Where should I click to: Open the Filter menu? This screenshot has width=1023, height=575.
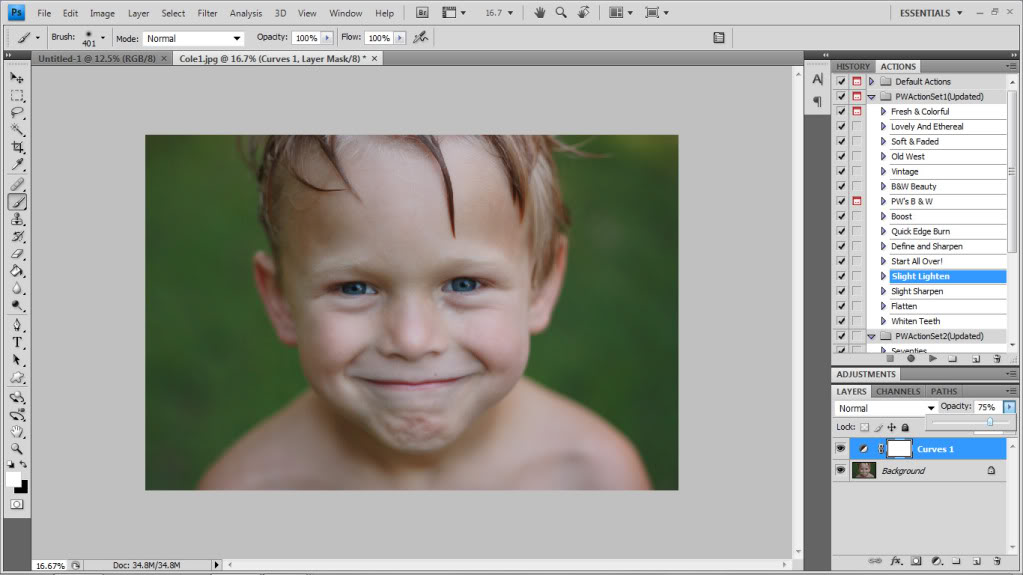[207, 13]
